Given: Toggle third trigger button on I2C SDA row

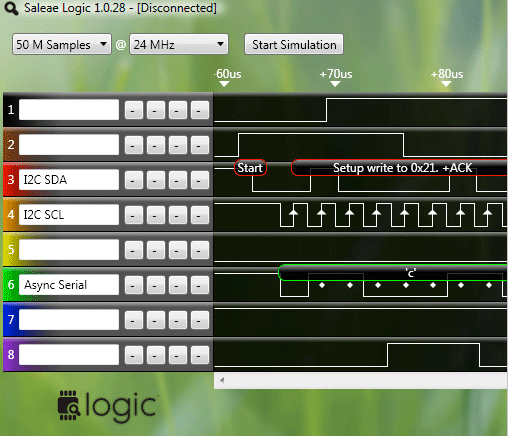Looking at the screenshot, I should tap(178, 180).
